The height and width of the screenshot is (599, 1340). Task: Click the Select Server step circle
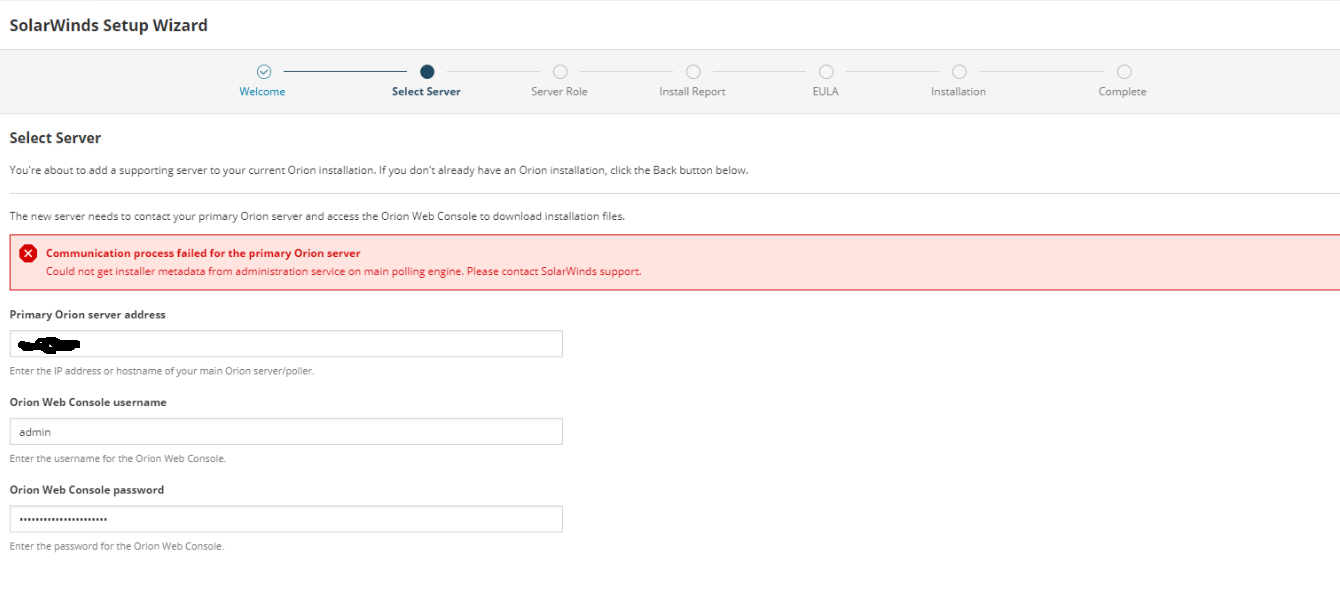[x=427, y=72]
